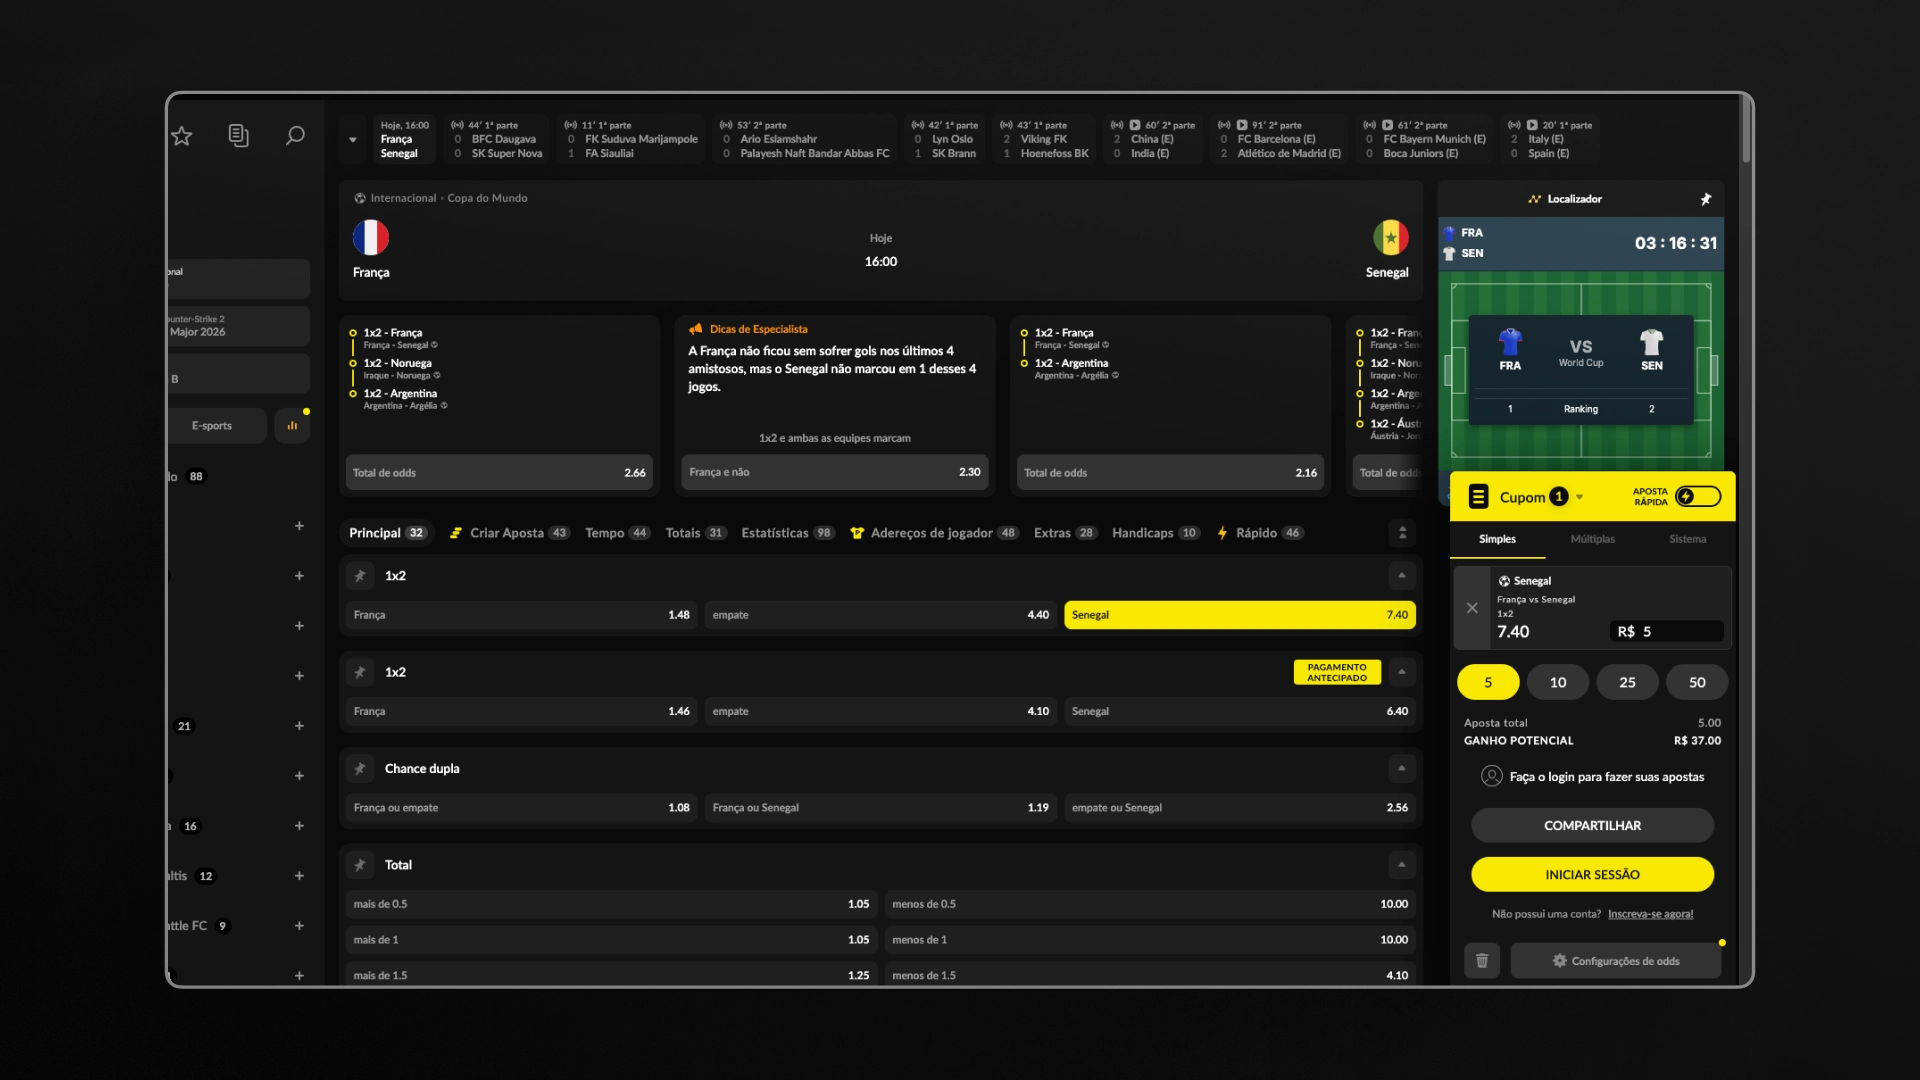Click the Inscreva-se agora link
This screenshot has height=1080, width=1920.
pos(1650,914)
